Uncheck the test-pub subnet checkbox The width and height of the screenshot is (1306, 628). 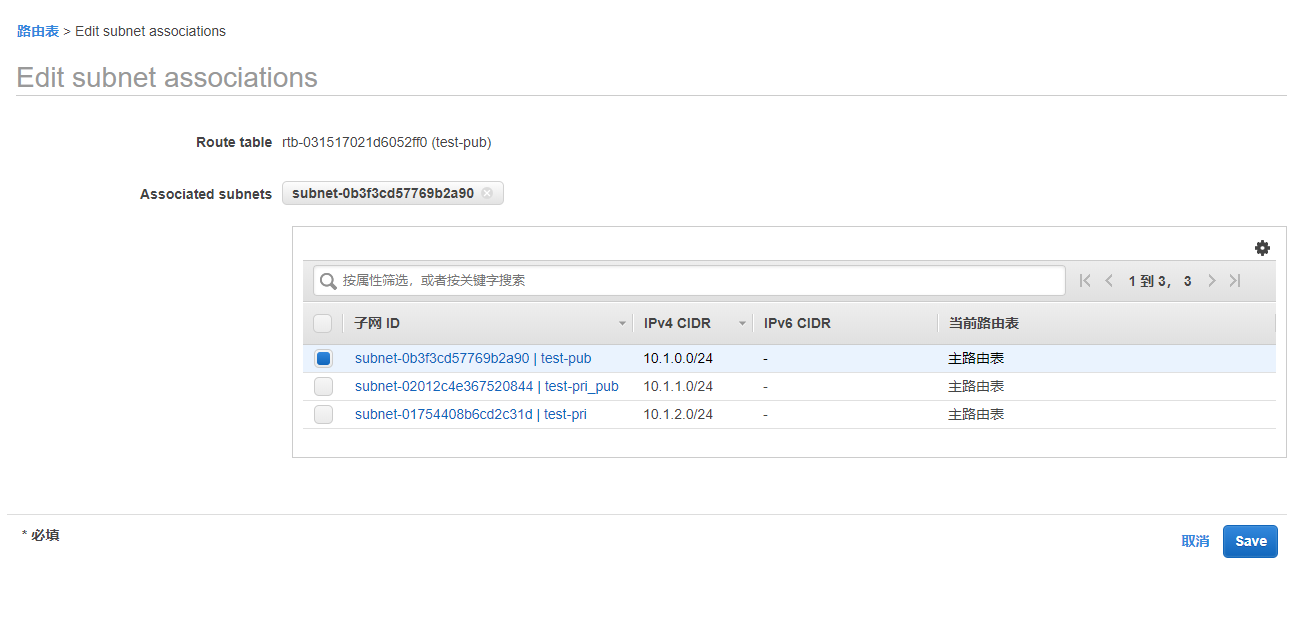coord(323,358)
